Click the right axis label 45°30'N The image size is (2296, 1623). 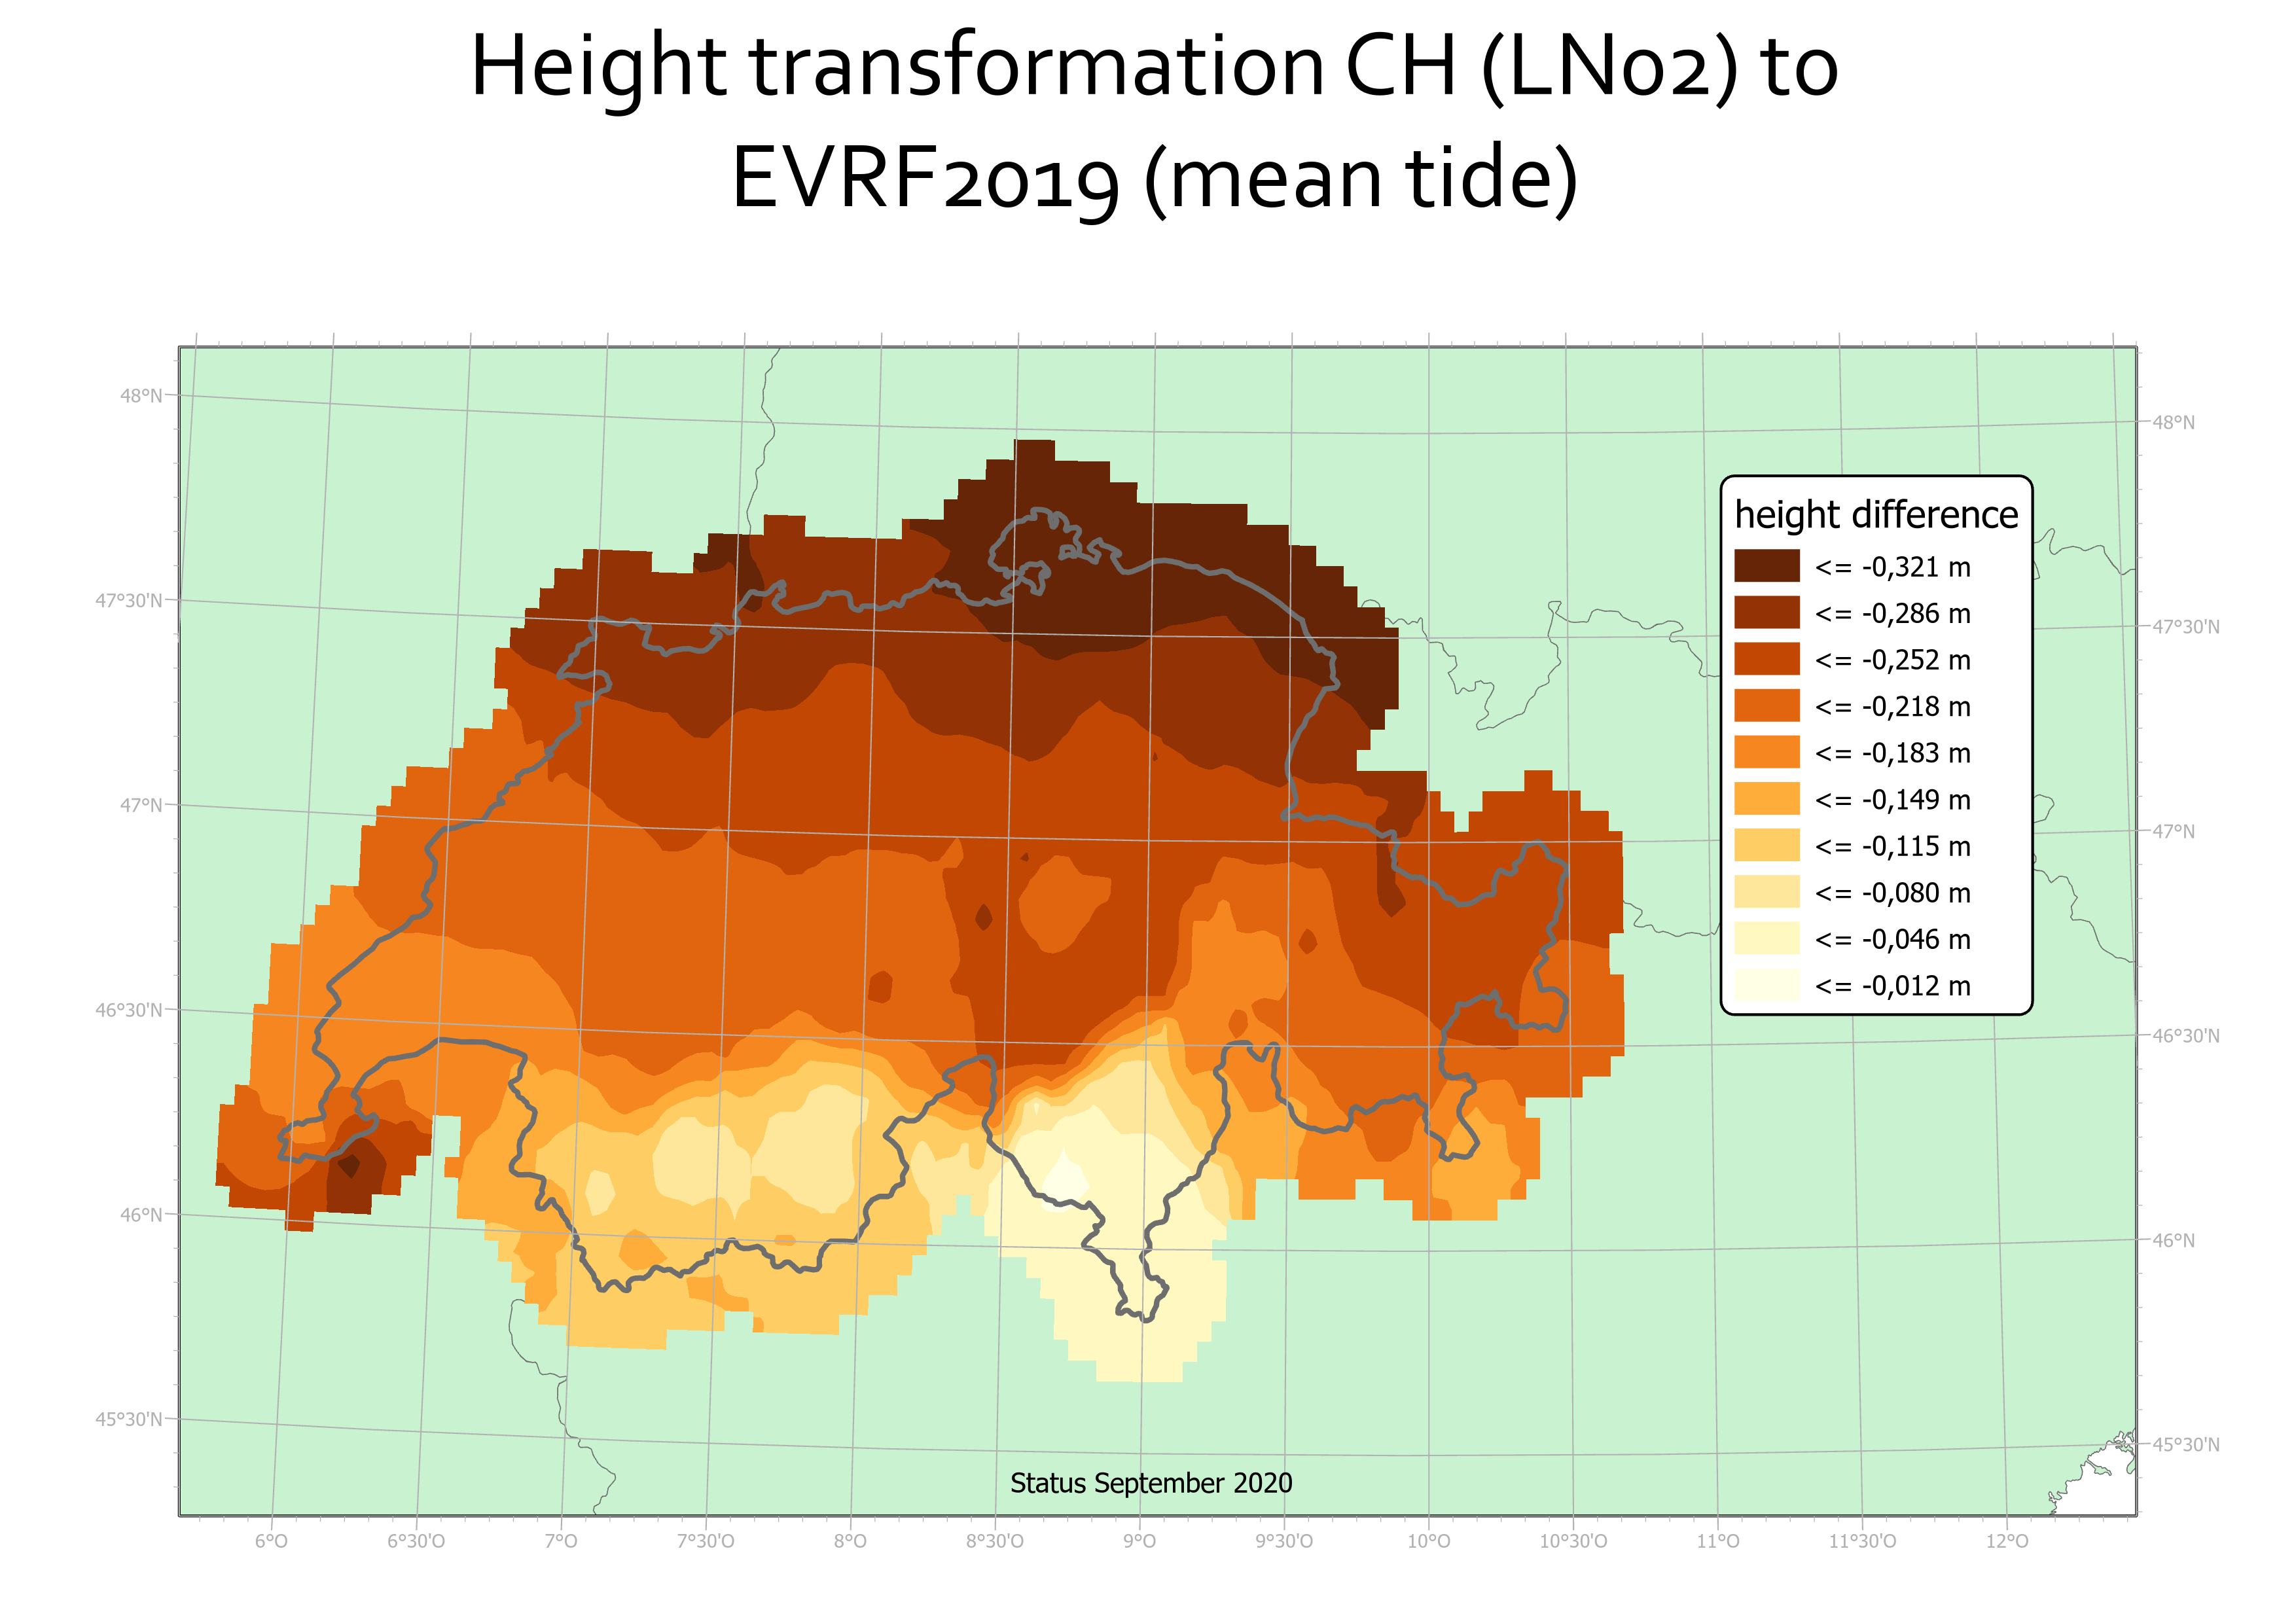2186,1444
